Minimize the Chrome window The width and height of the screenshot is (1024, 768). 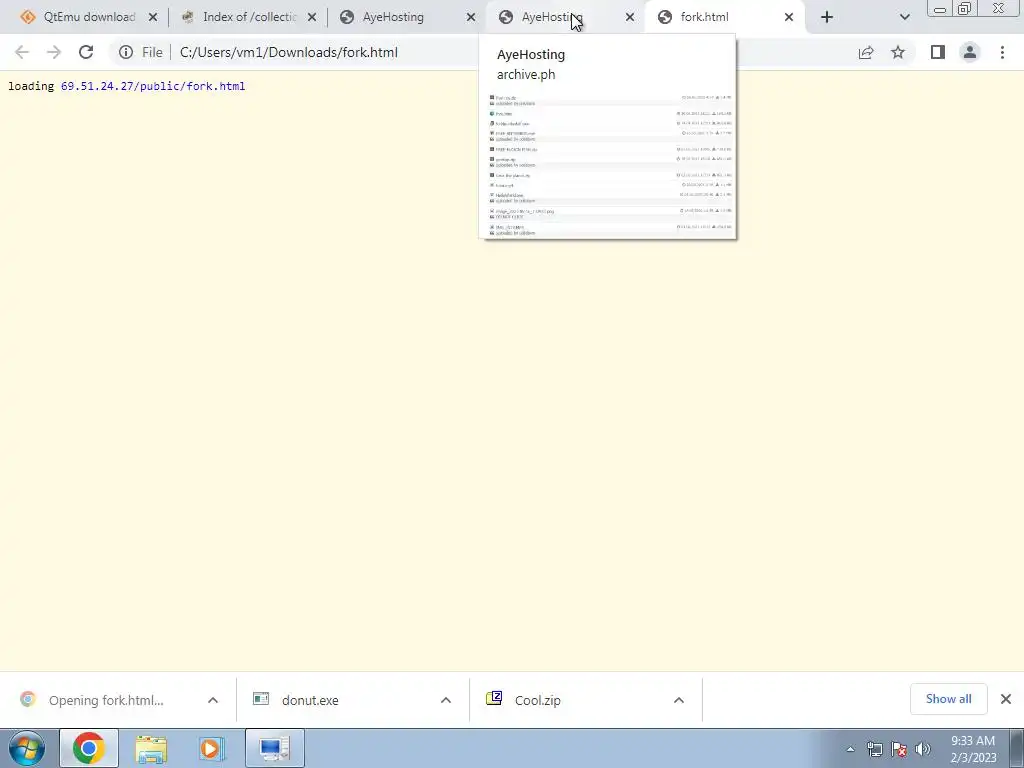[x=940, y=9]
